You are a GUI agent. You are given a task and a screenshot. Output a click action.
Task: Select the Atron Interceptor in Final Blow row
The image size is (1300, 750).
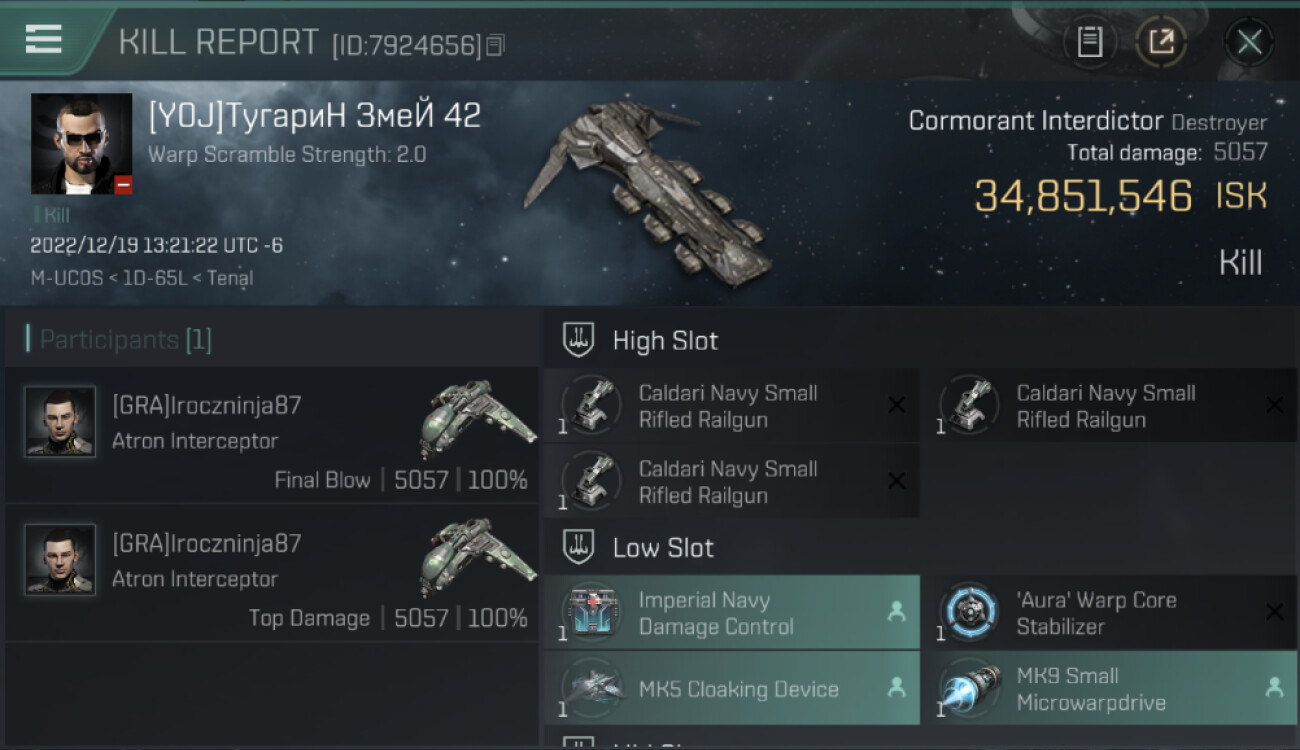[x=478, y=420]
